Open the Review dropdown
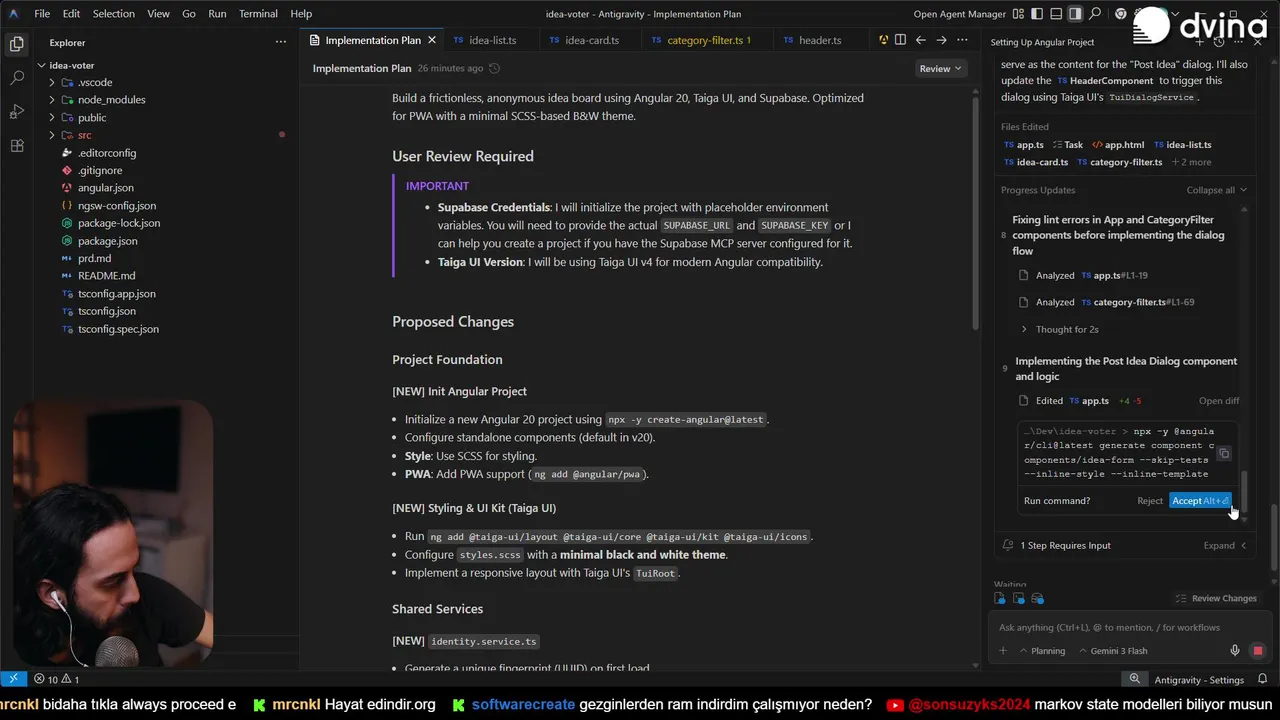1280x720 pixels. (940, 68)
